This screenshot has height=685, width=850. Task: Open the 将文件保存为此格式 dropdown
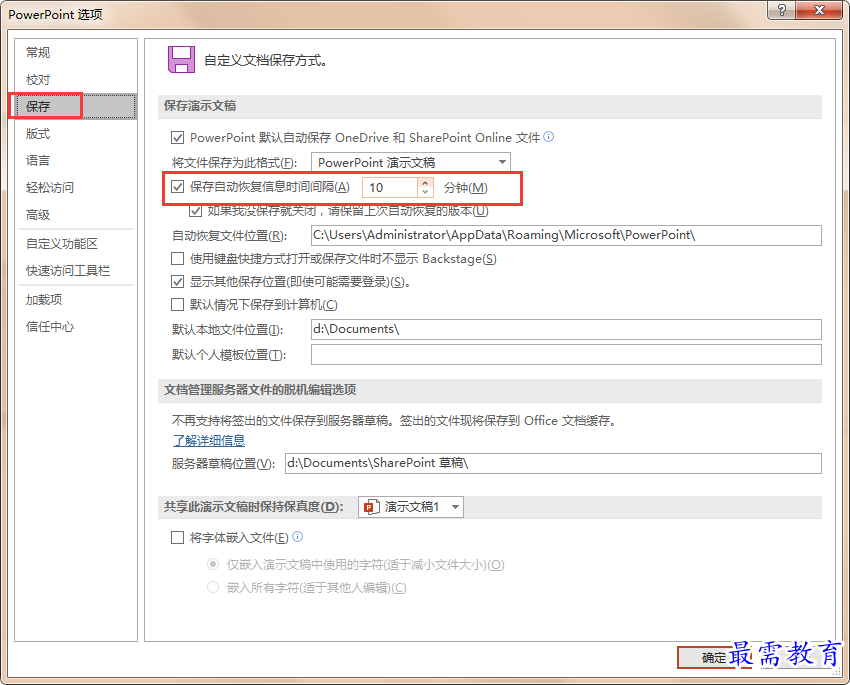pos(411,162)
